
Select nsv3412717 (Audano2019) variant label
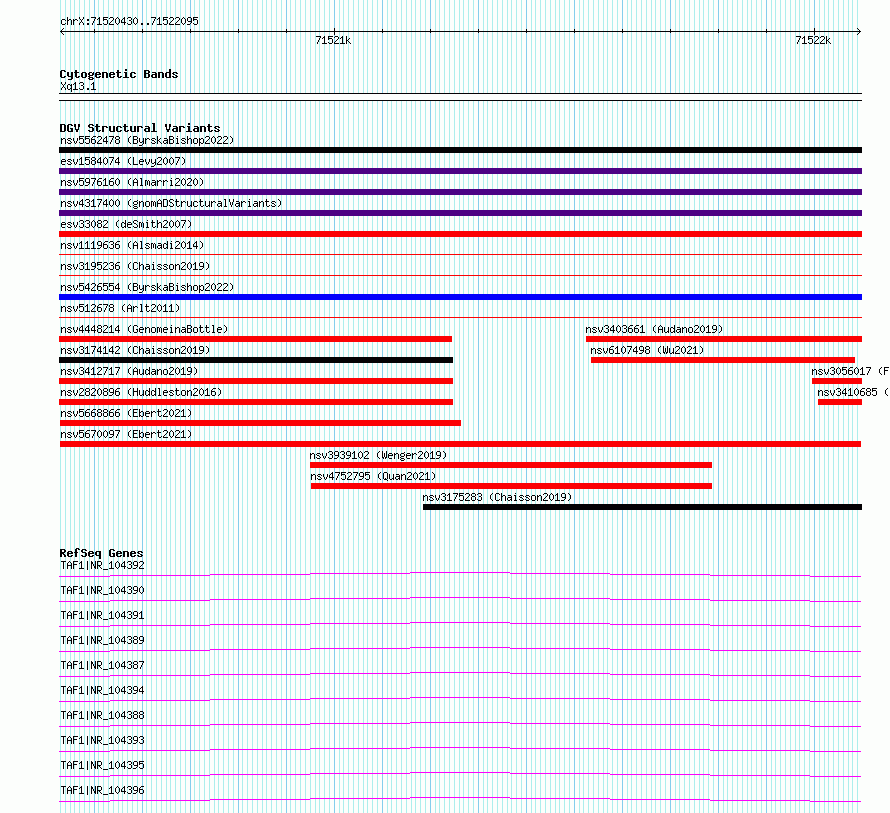pyautogui.click(x=129, y=371)
